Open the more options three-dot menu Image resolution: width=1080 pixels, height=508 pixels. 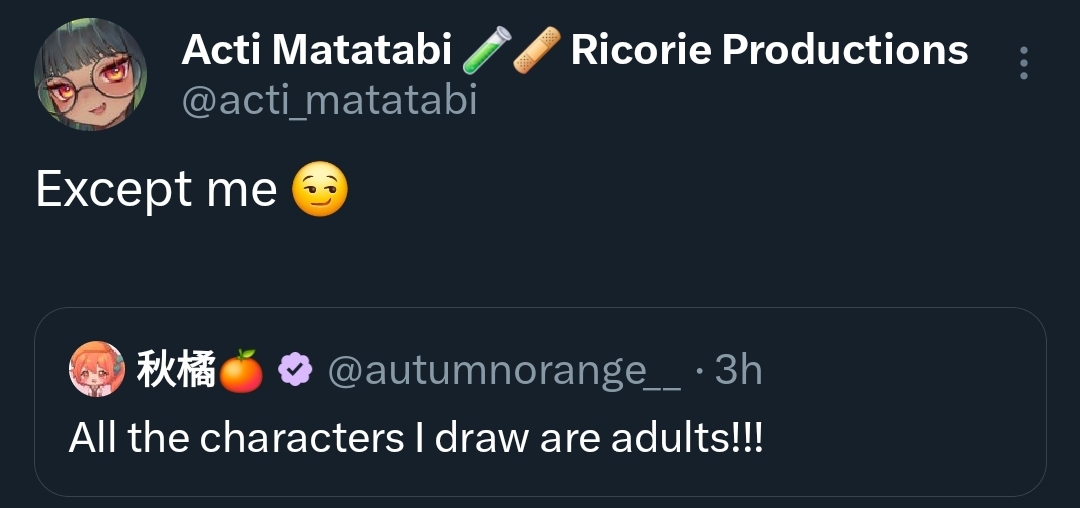pos(1023,62)
